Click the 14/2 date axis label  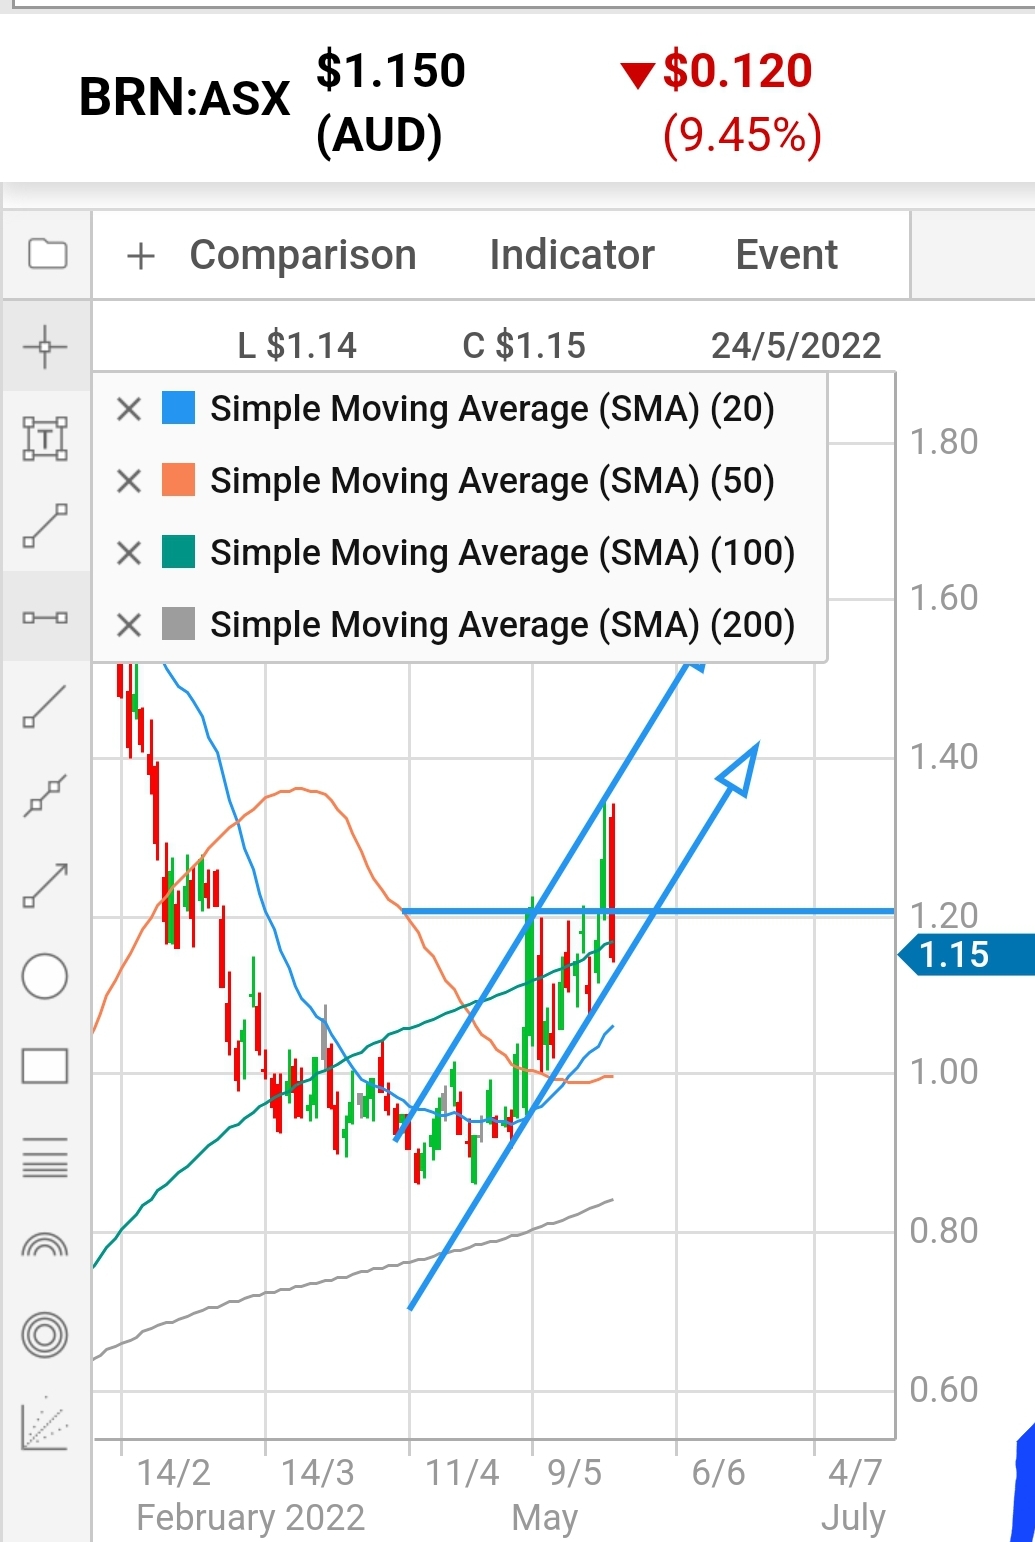click(x=174, y=1473)
